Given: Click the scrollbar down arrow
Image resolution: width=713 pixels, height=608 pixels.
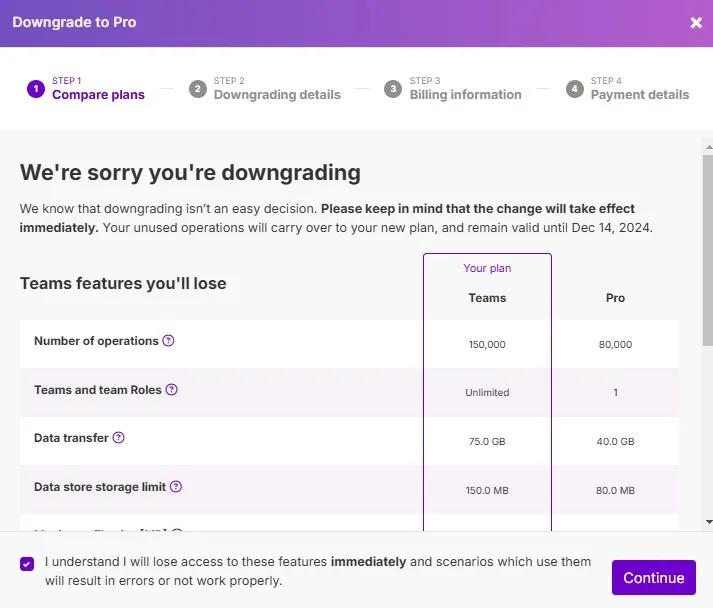Looking at the screenshot, I should coord(709,522).
